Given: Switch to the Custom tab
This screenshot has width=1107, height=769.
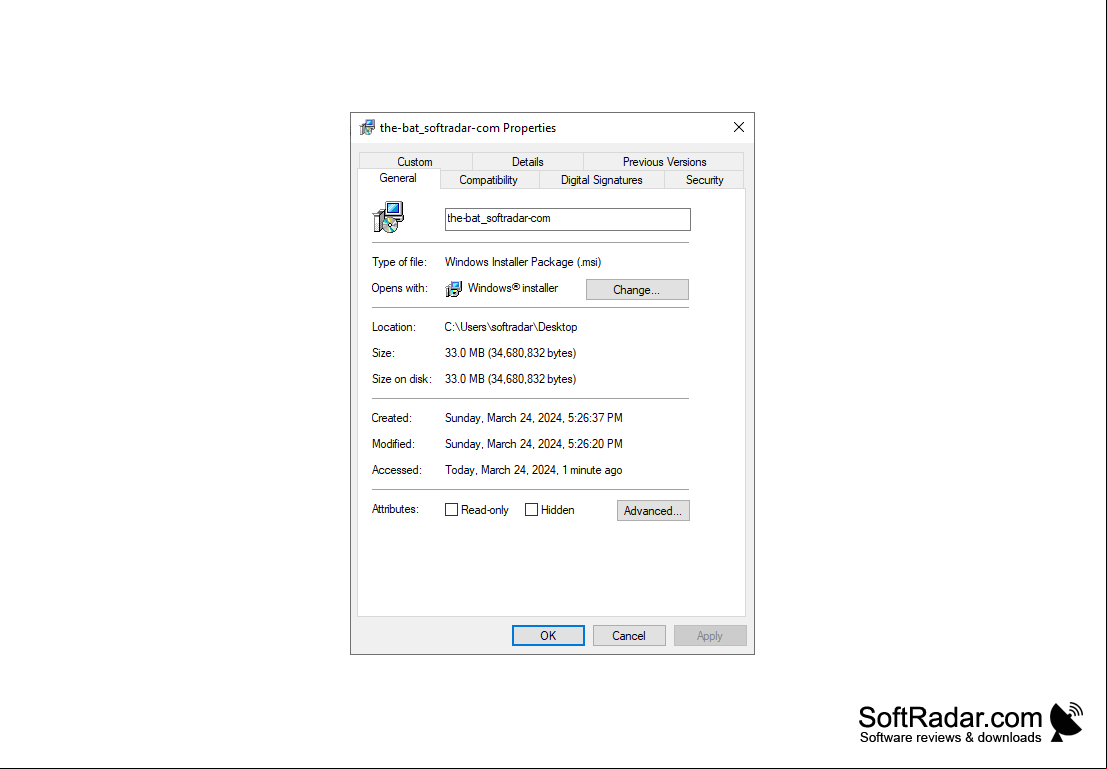Looking at the screenshot, I should (414, 162).
